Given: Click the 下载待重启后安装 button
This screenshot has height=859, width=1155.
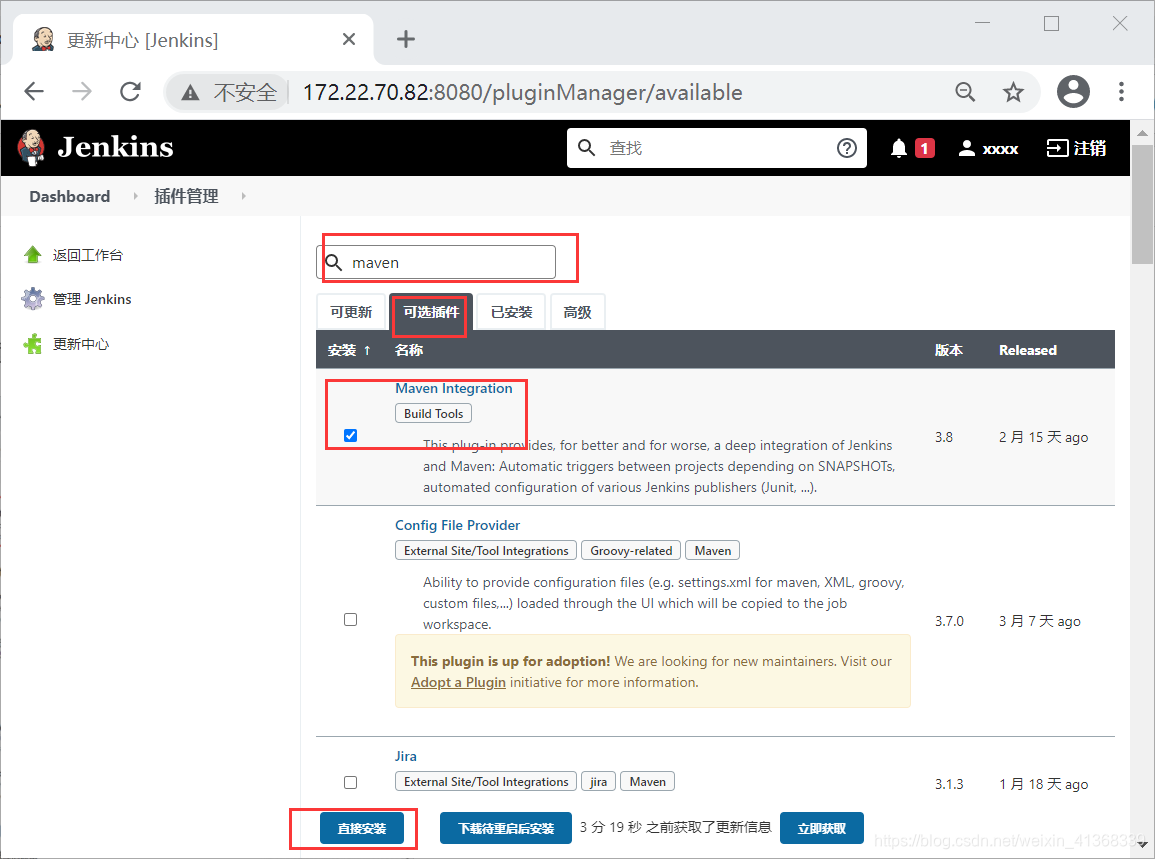Looking at the screenshot, I should 506,828.
